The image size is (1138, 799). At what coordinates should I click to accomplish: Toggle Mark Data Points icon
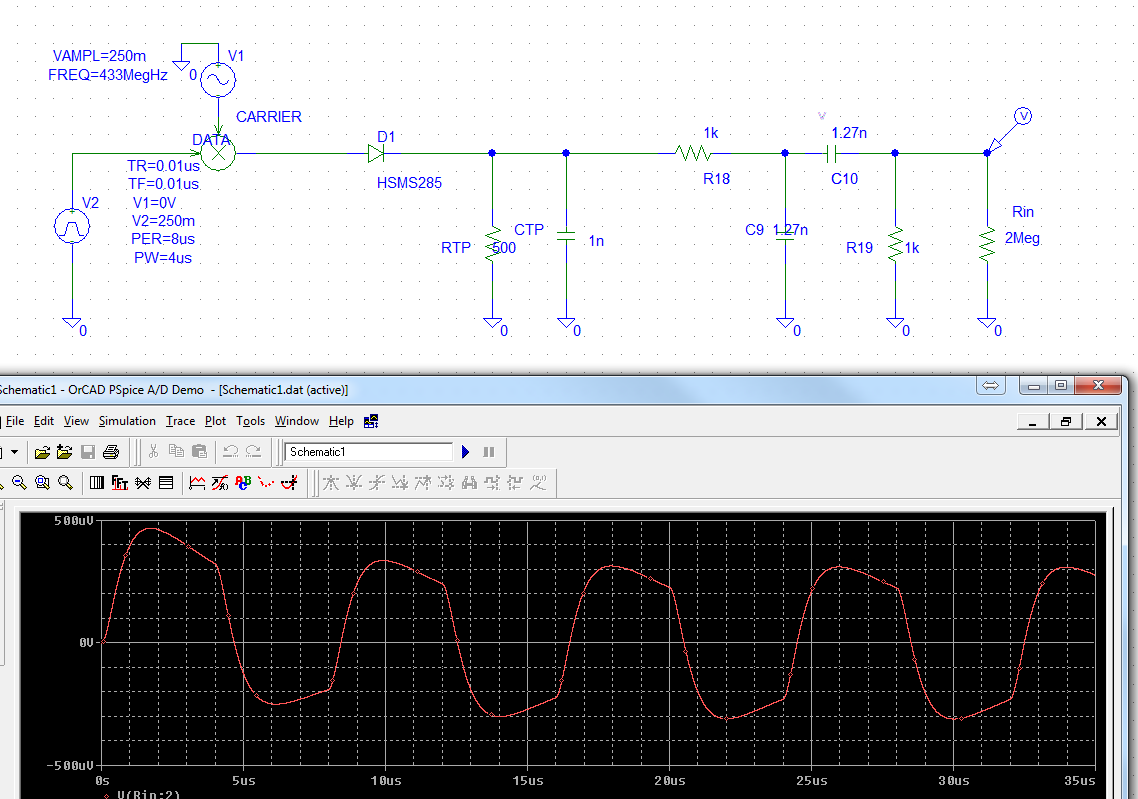(266, 483)
